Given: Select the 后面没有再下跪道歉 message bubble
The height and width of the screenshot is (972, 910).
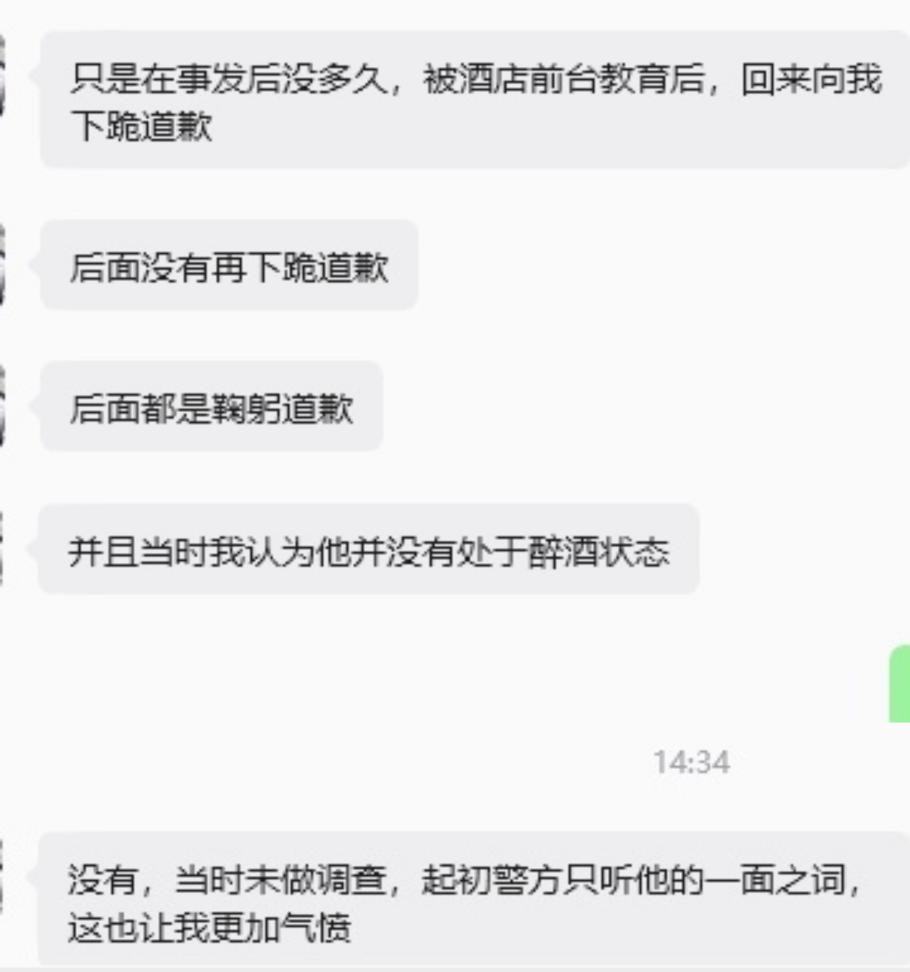Looking at the screenshot, I should click(x=229, y=265).
